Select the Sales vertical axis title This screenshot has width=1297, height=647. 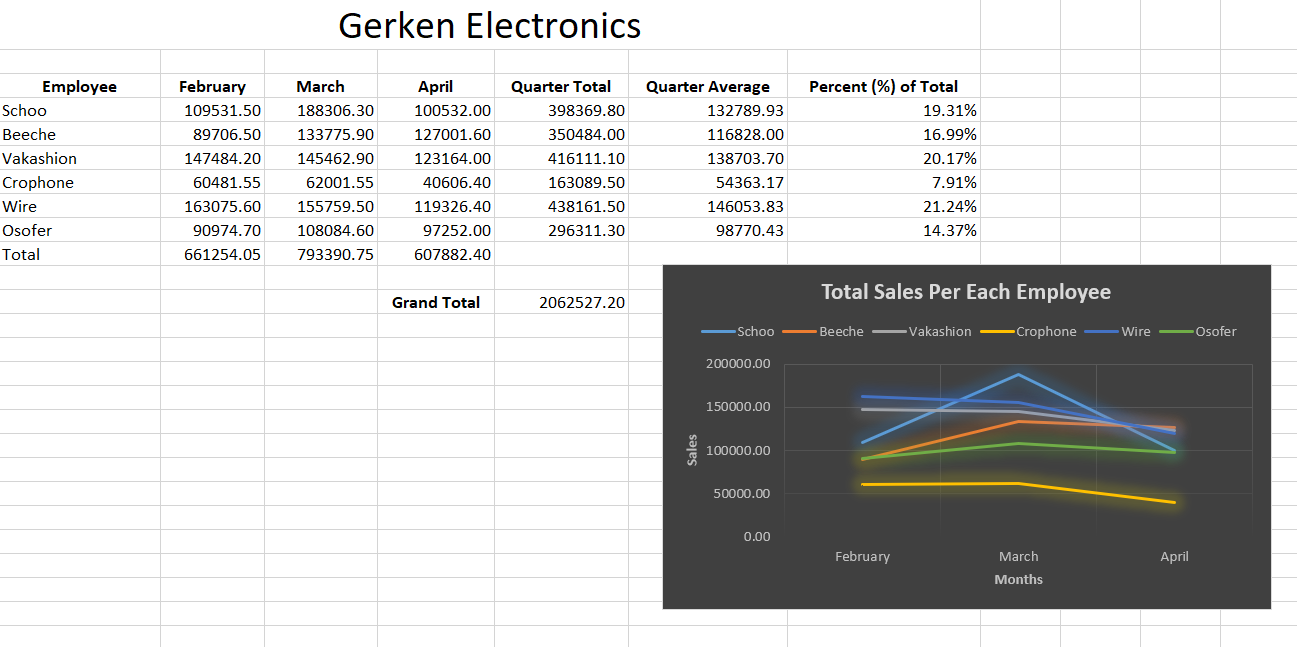pyautogui.click(x=692, y=451)
